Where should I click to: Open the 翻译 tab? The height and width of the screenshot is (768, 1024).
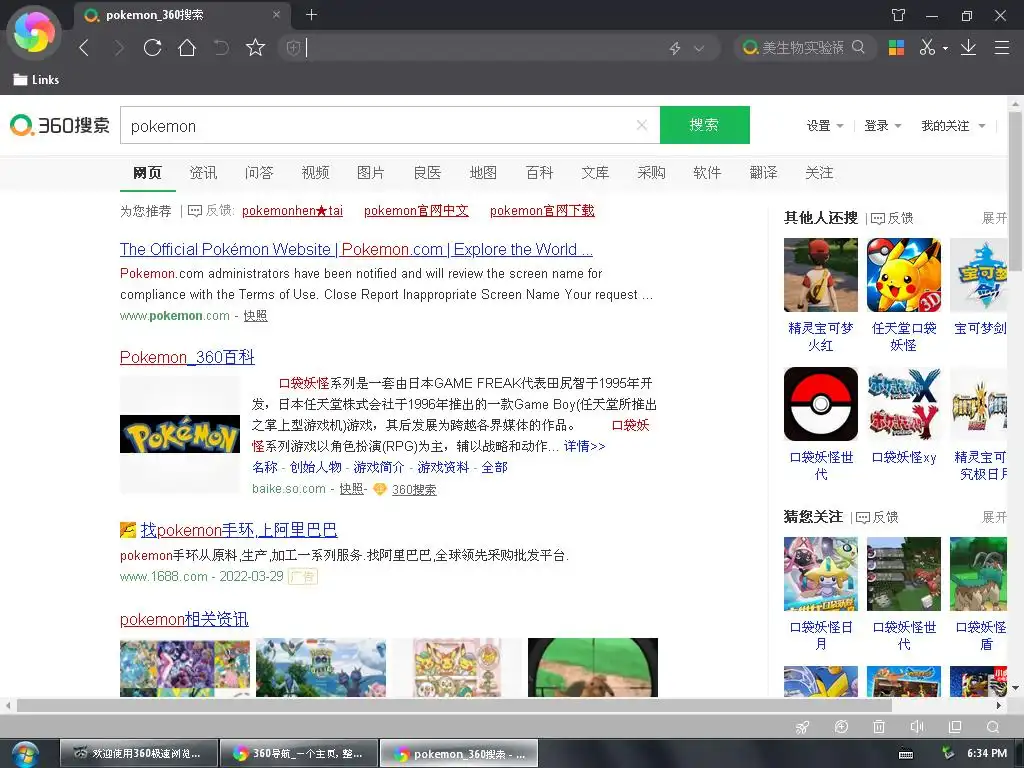point(763,172)
